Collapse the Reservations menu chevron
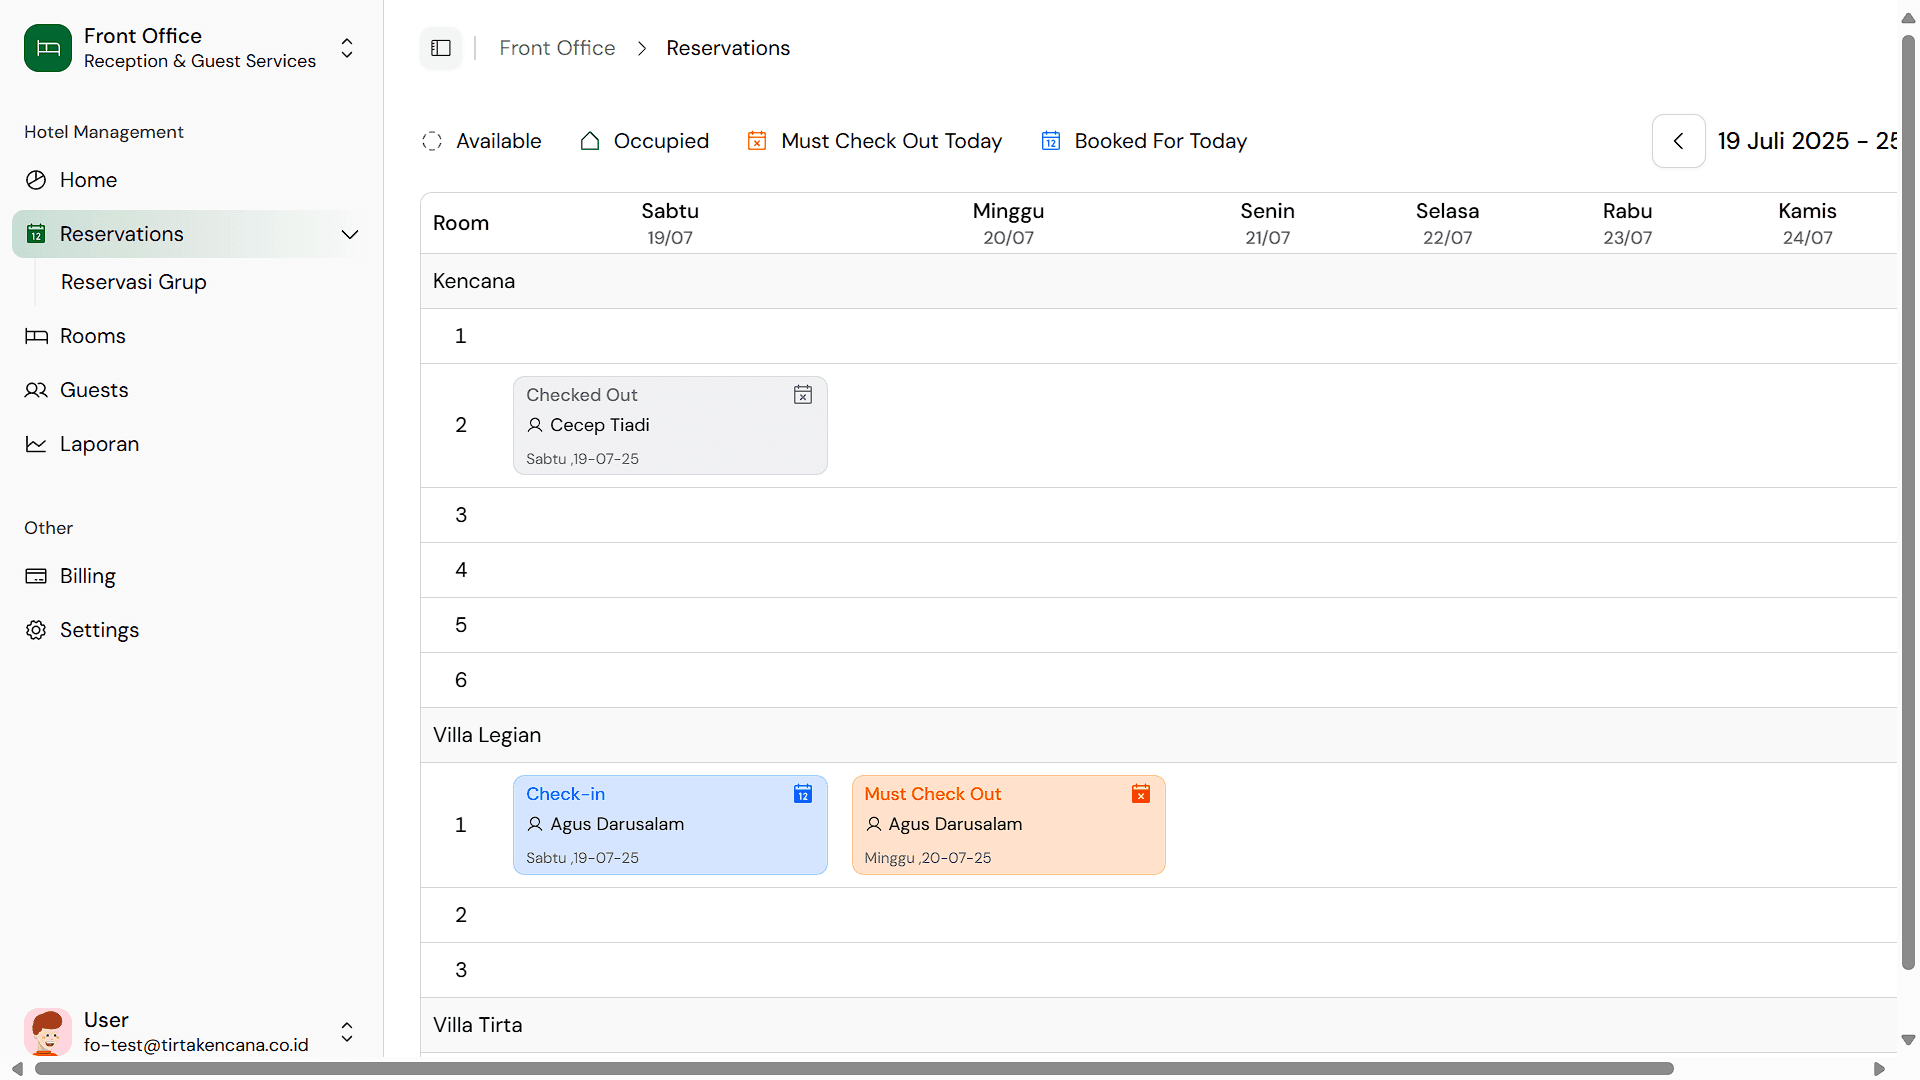 click(x=350, y=234)
